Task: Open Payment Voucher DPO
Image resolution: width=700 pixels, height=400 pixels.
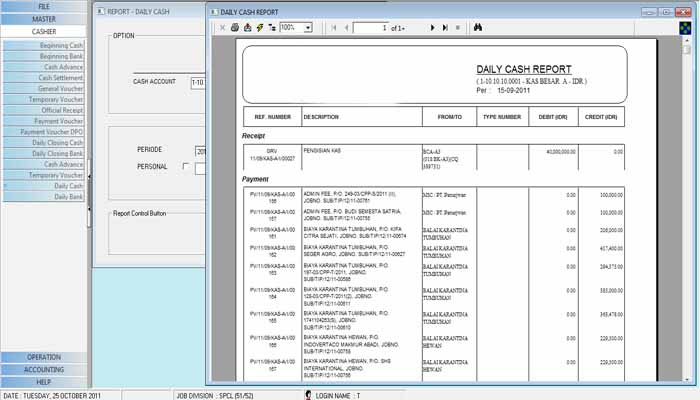Action: (44, 132)
